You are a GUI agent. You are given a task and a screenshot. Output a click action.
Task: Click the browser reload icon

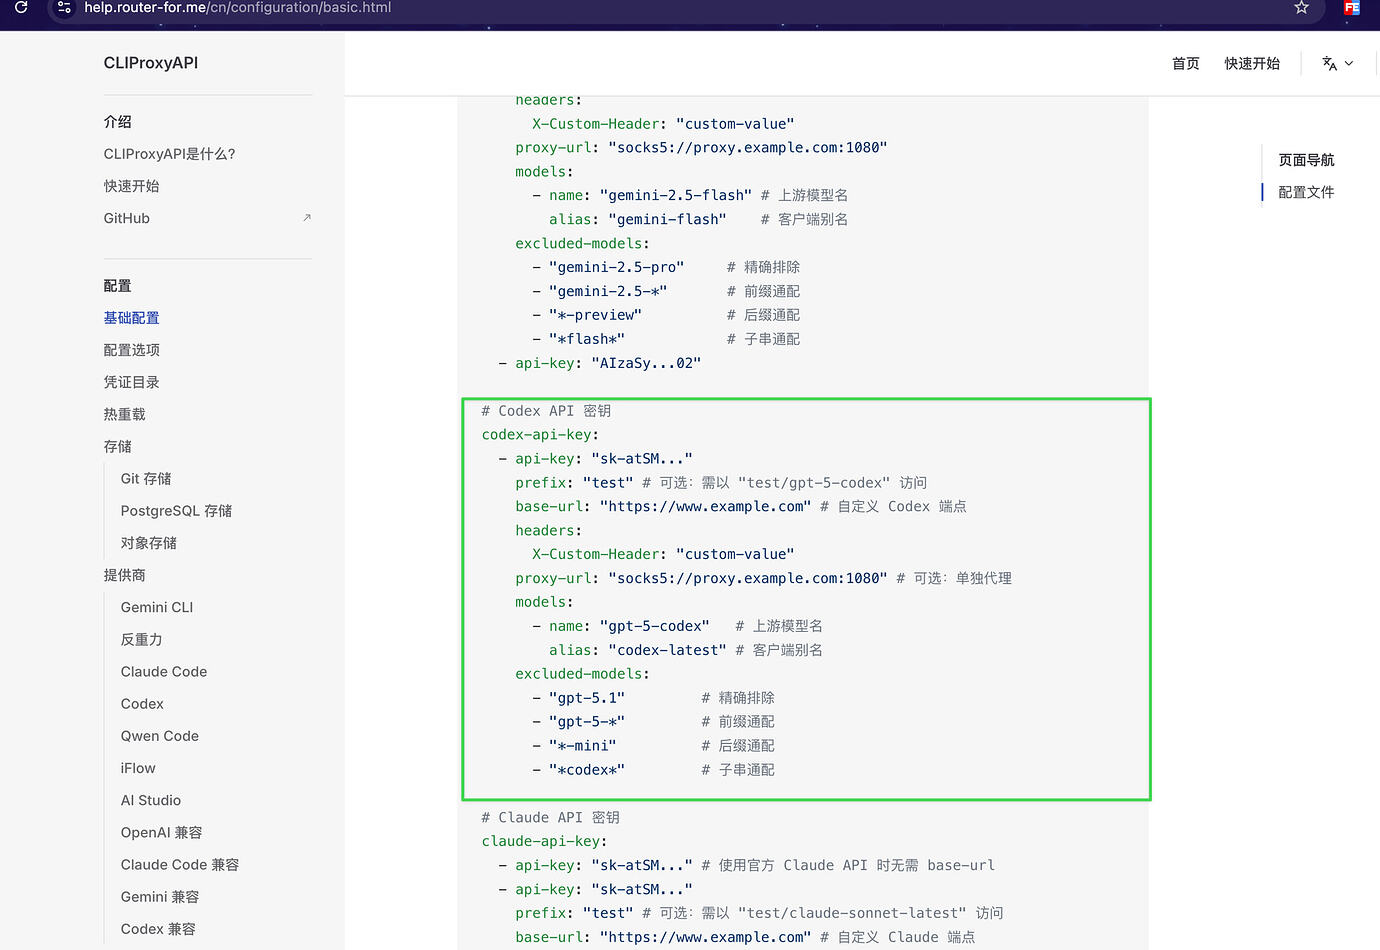coord(21,7)
